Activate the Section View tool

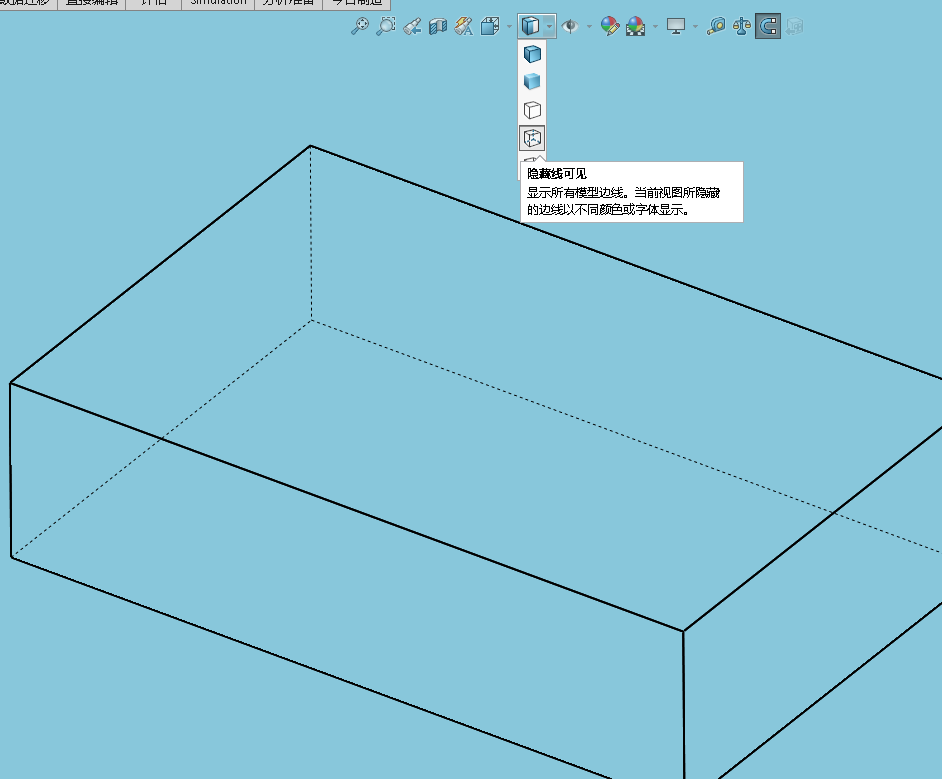[x=438, y=26]
